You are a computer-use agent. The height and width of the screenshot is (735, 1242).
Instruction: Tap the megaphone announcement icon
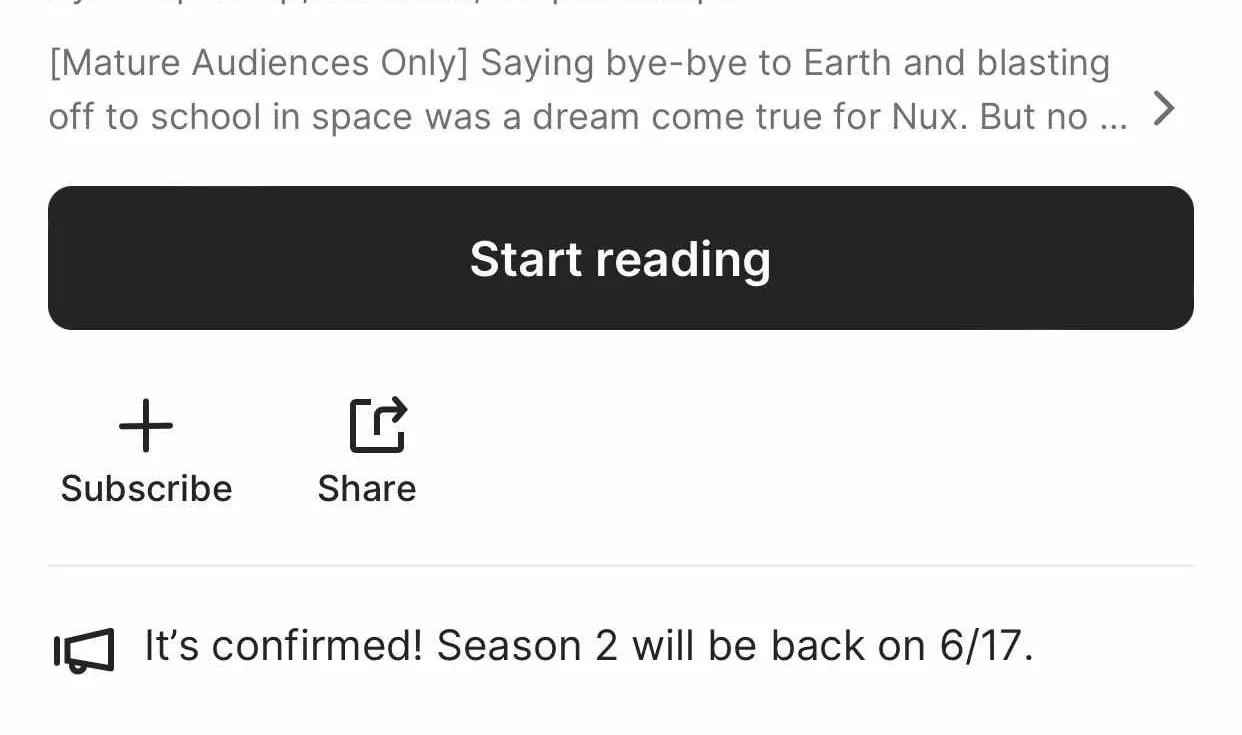pyautogui.click(x=83, y=650)
